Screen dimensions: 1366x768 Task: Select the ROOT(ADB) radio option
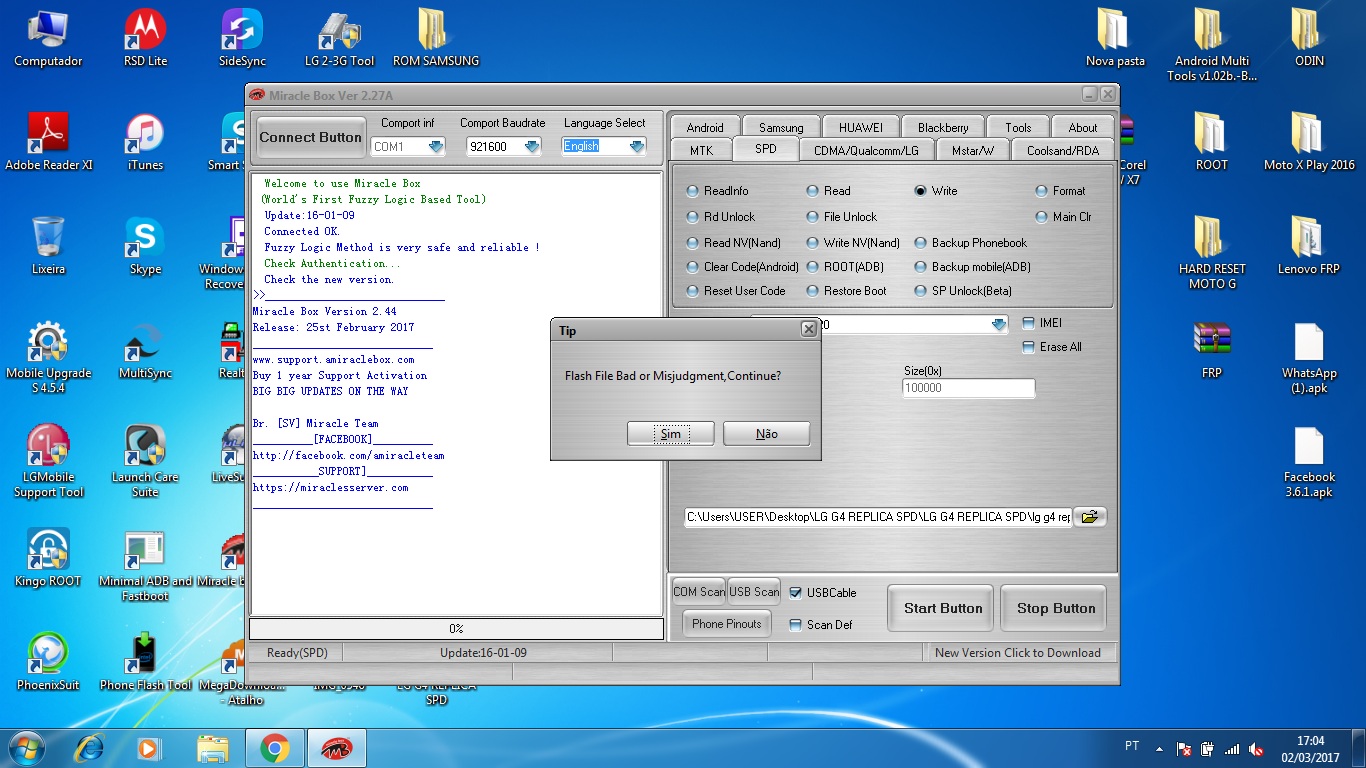coord(813,267)
